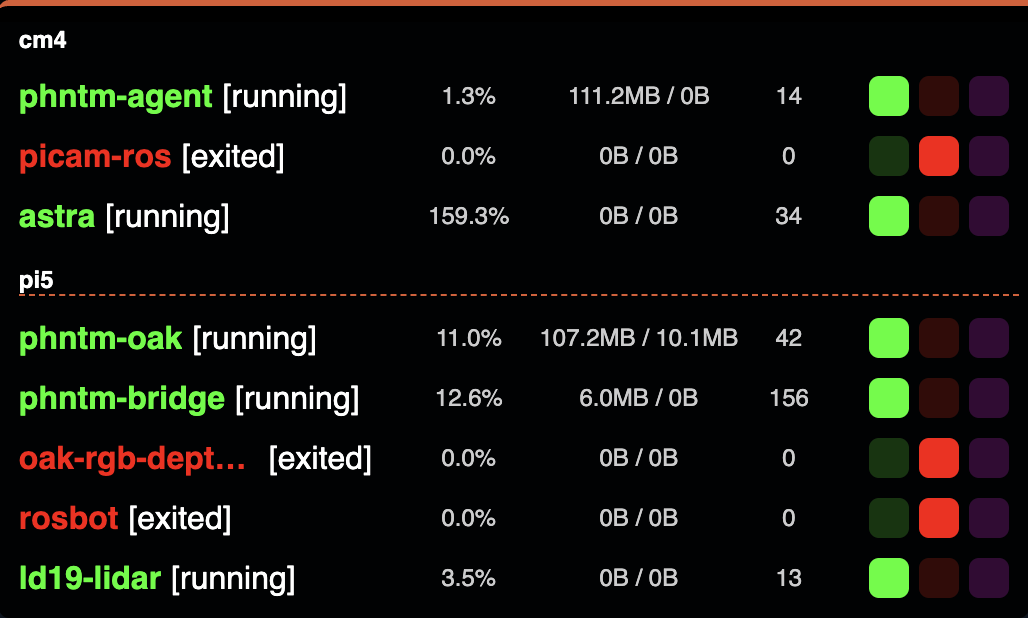Image resolution: width=1028 pixels, height=618 pixels.
Task: Click the purple button on ld19-lidar row
Action: pos(988,578)
